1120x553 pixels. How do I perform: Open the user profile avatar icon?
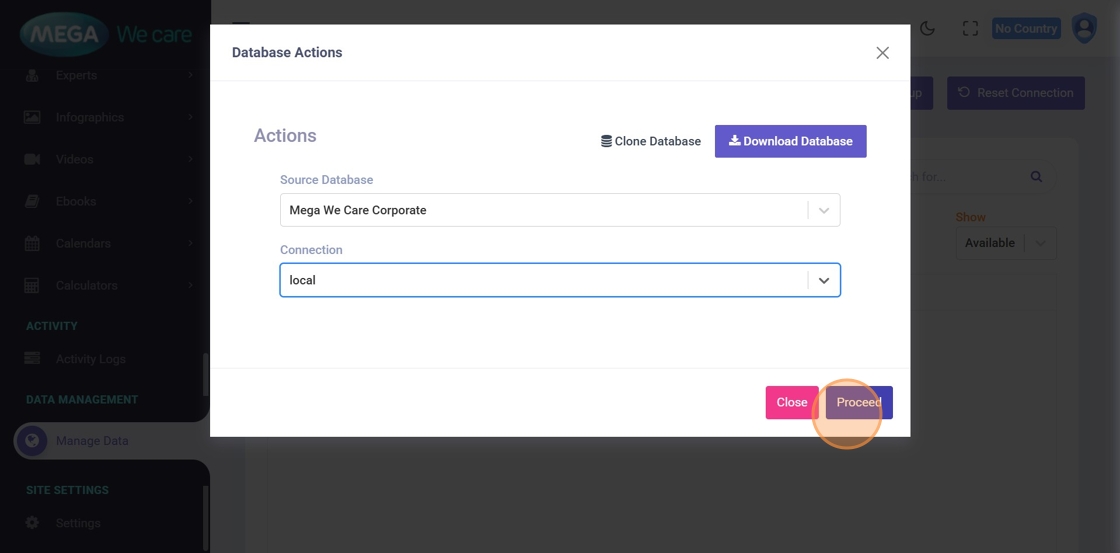[1084, 28]
